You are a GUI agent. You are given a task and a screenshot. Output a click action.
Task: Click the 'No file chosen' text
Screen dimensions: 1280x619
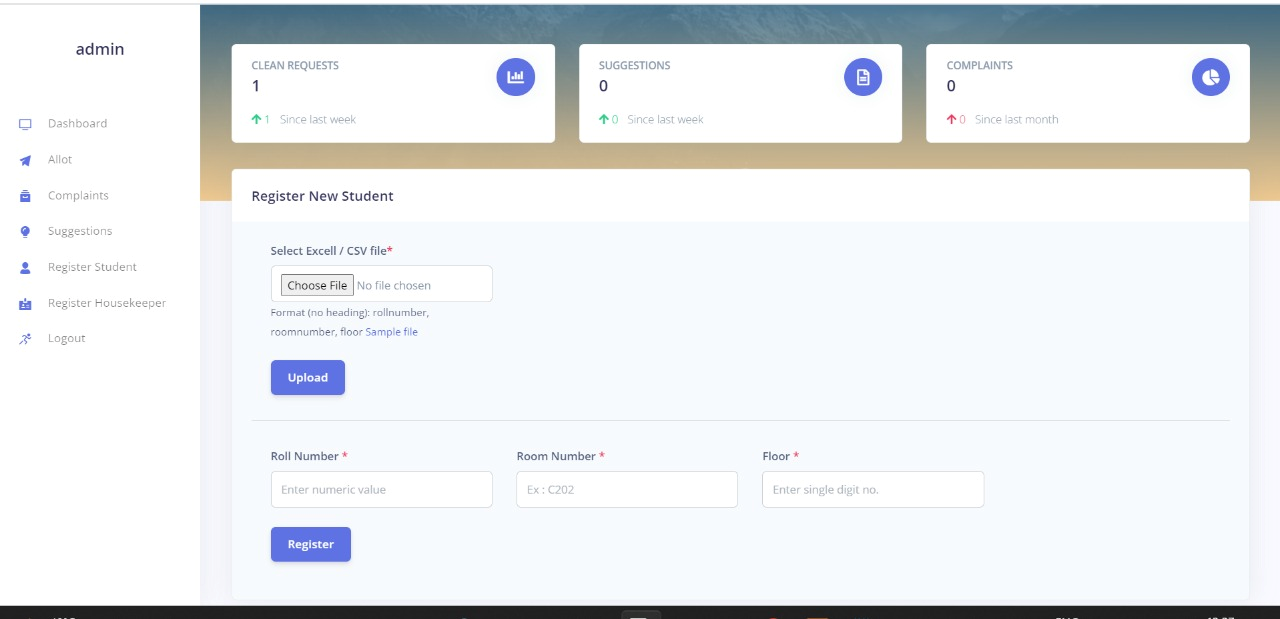pos(394,286)
